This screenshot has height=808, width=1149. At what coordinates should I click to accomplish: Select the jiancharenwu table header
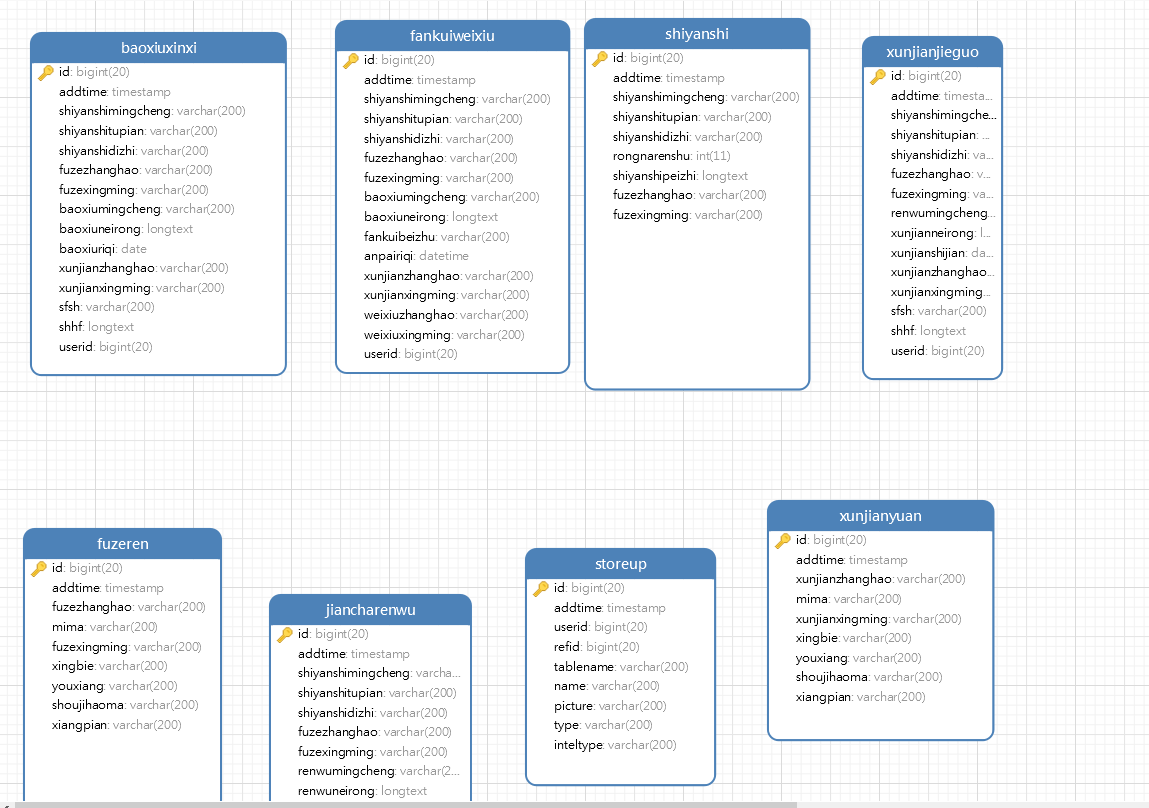[370, 609]
